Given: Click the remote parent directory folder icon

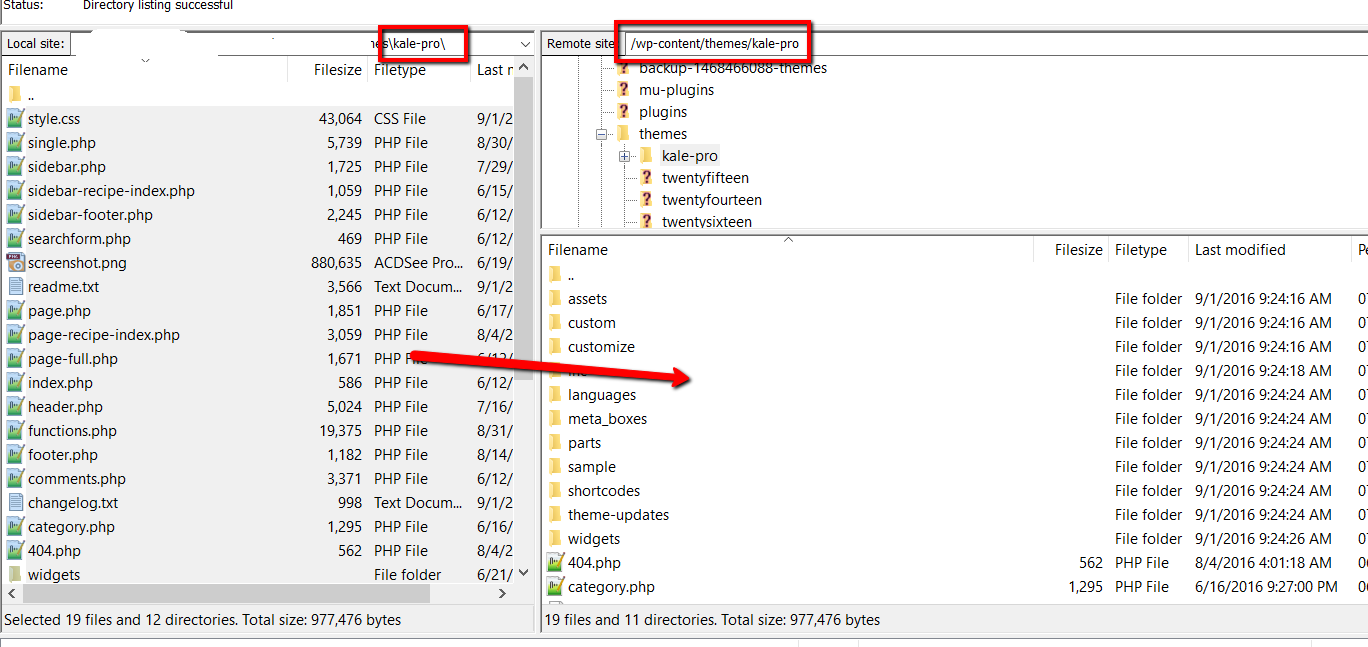Looking at the screenshot, I should tap(556, 275).
